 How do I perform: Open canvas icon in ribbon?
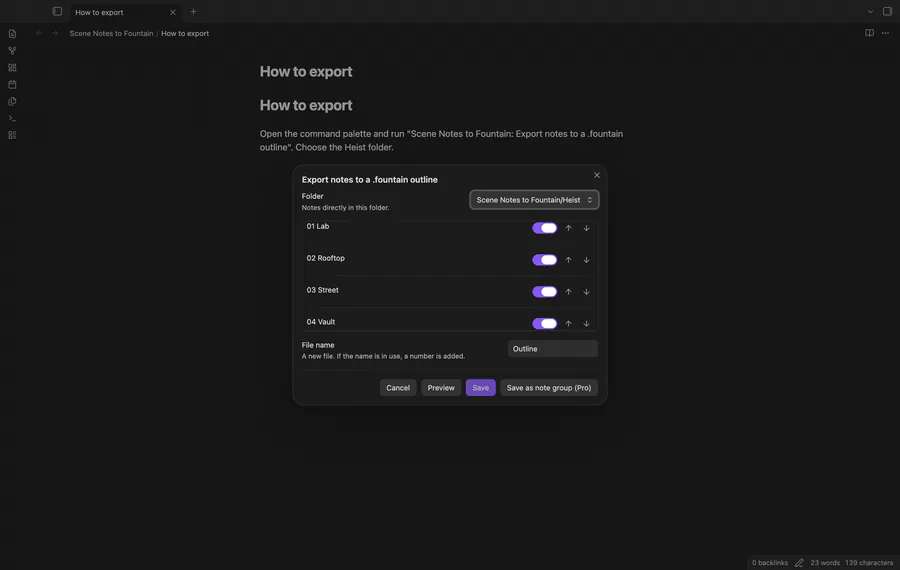pyautogui.click(x=12, y=67)
